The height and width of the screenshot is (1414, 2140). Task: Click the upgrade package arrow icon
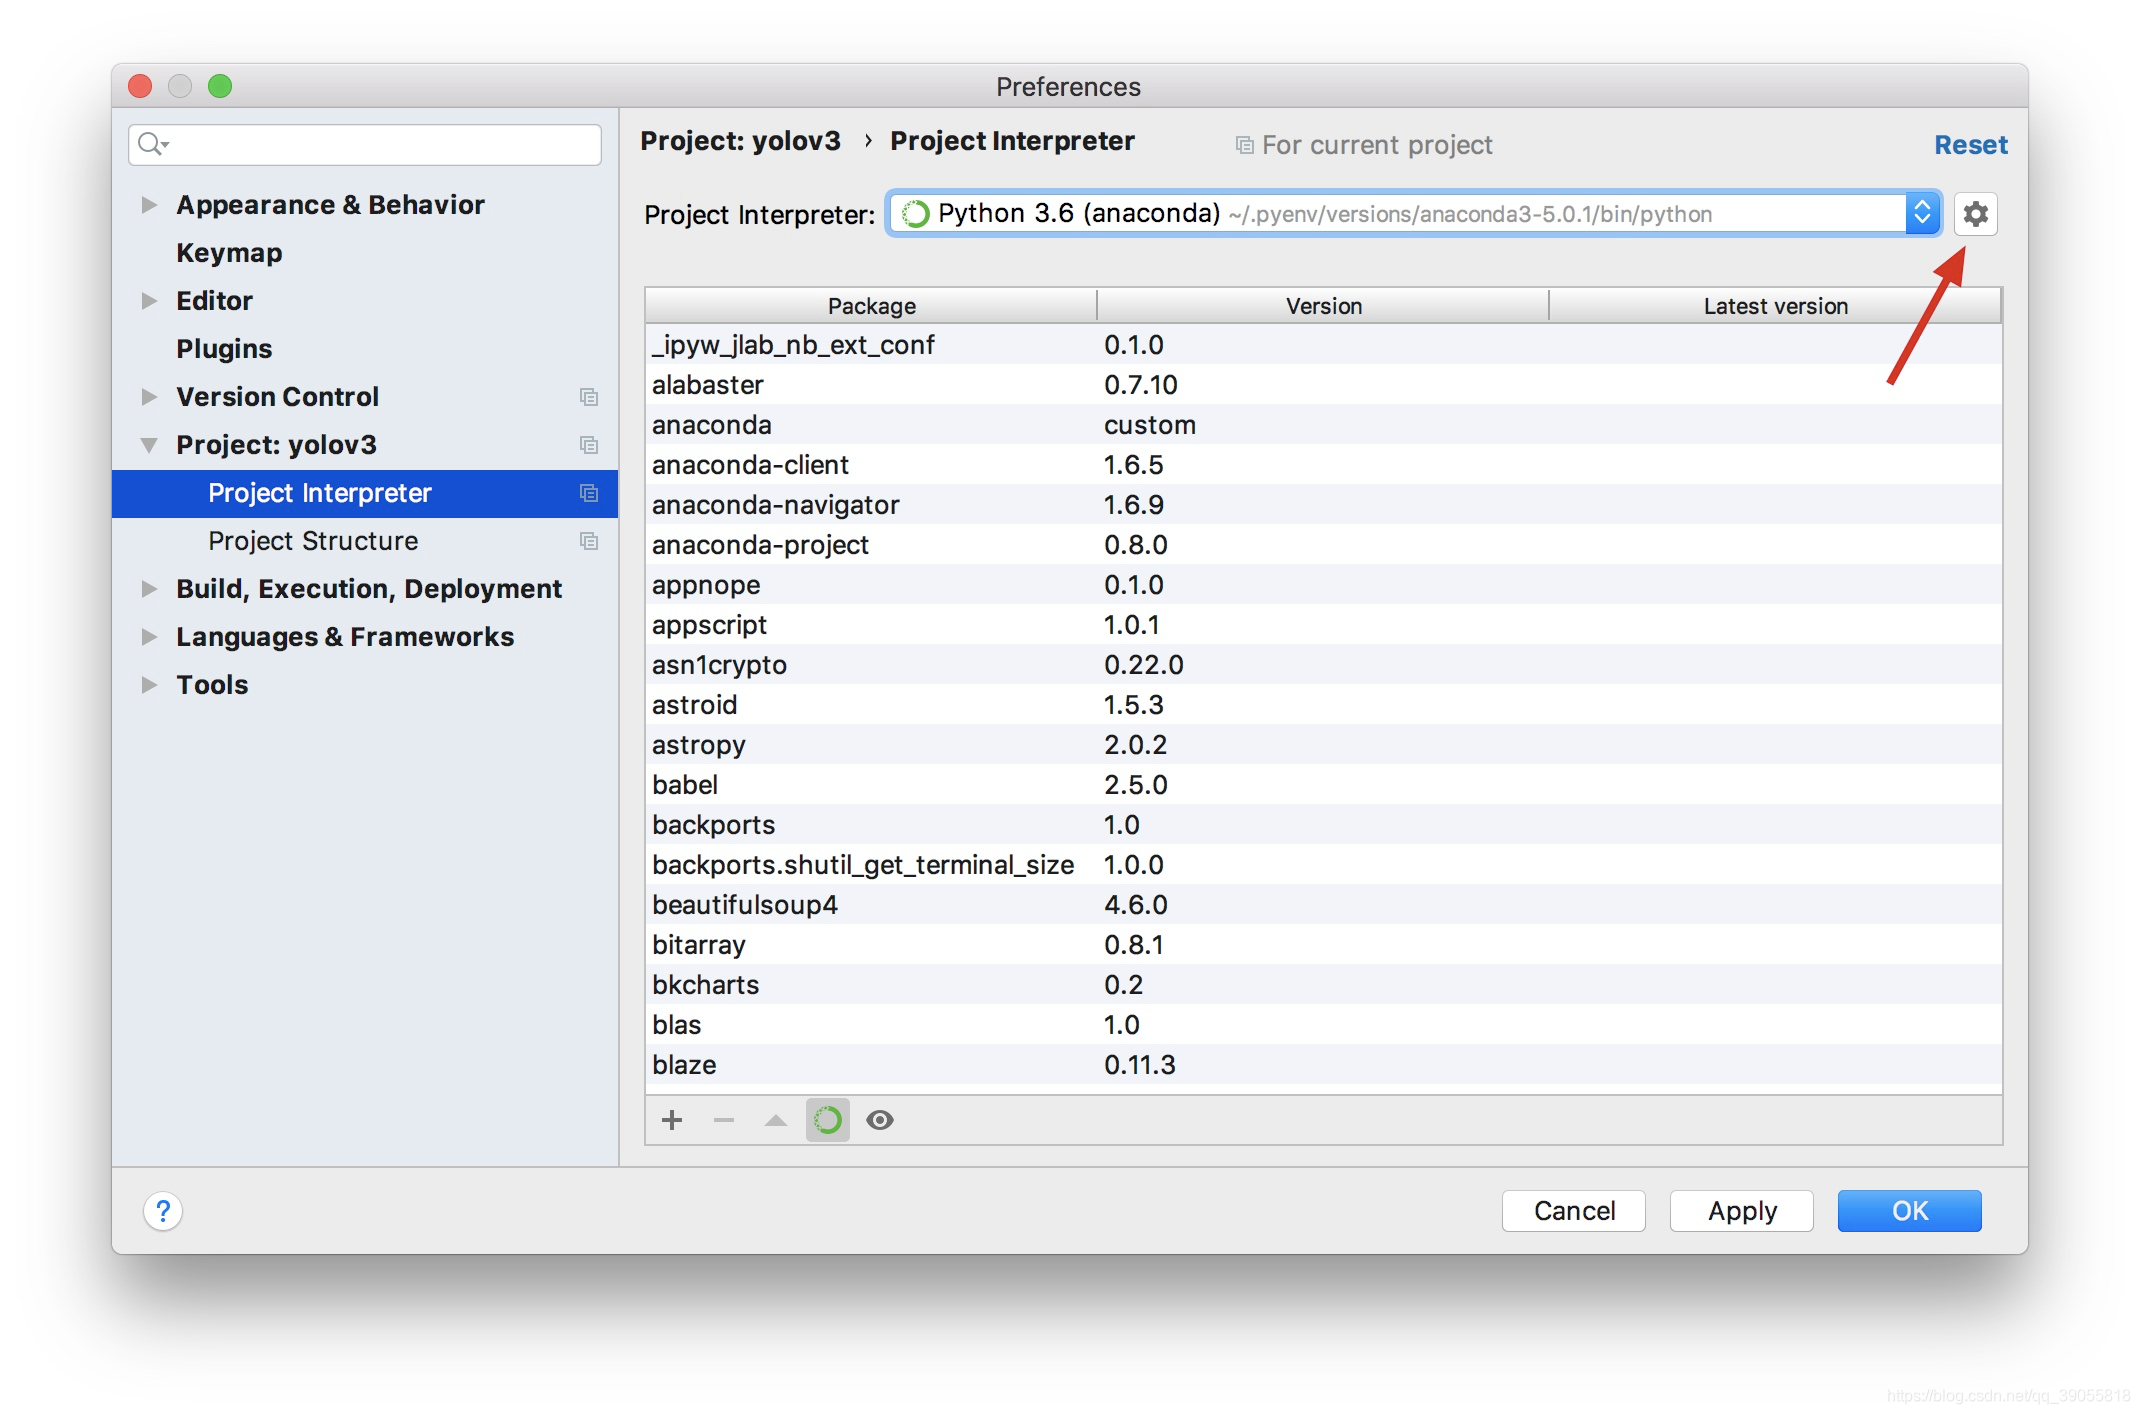(776, 1120)
